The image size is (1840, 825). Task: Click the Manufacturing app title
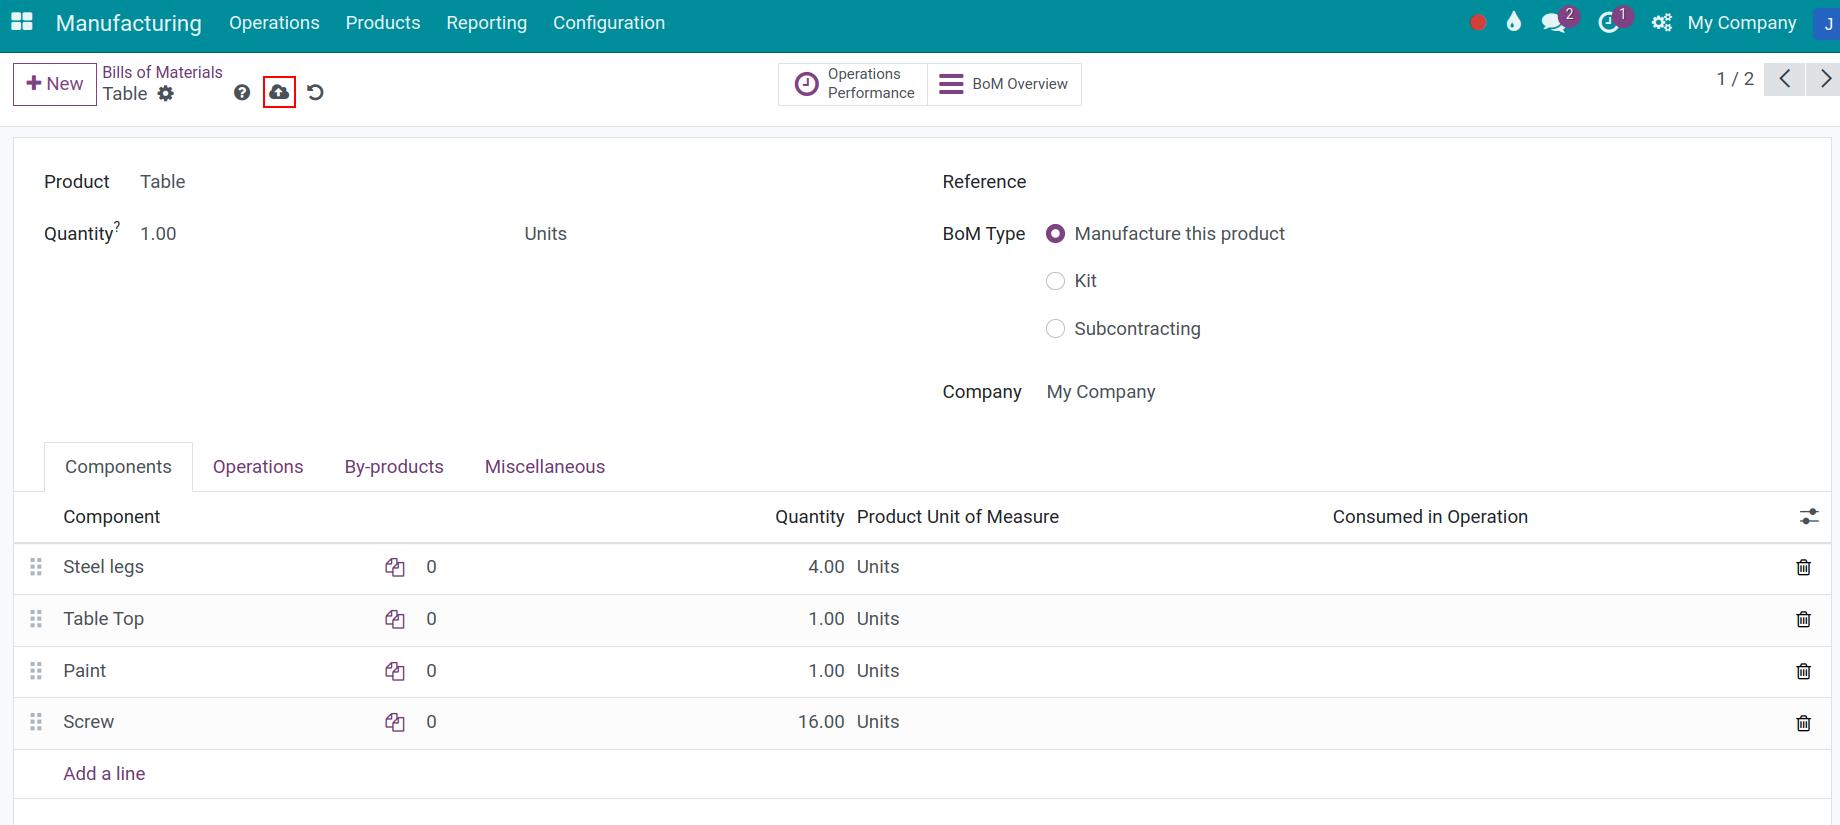coord(129,23)
